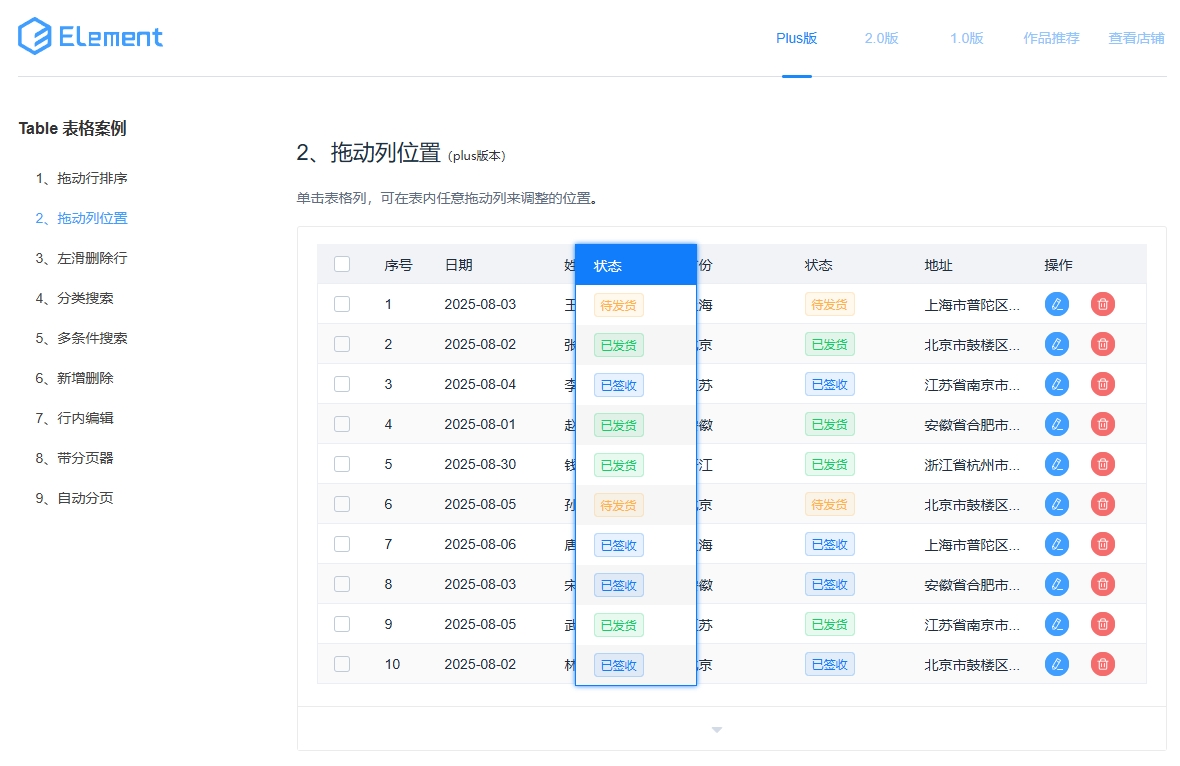Open the 2.0版 tab

tap(881, 38)
